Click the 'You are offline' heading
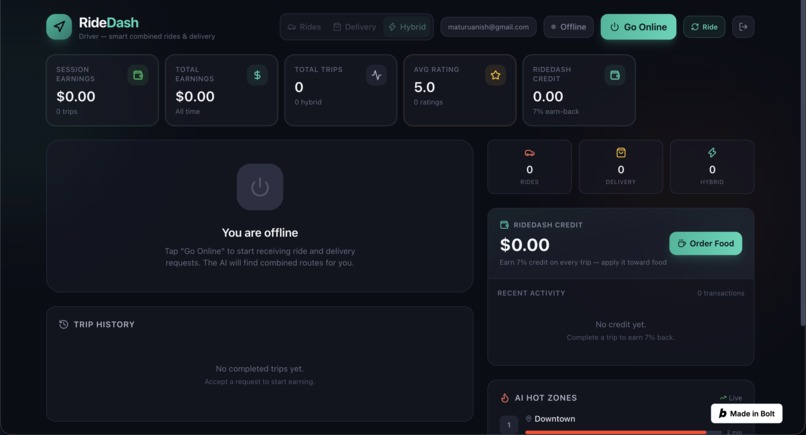Screen dimensions: 806x435 pos(260,233)
